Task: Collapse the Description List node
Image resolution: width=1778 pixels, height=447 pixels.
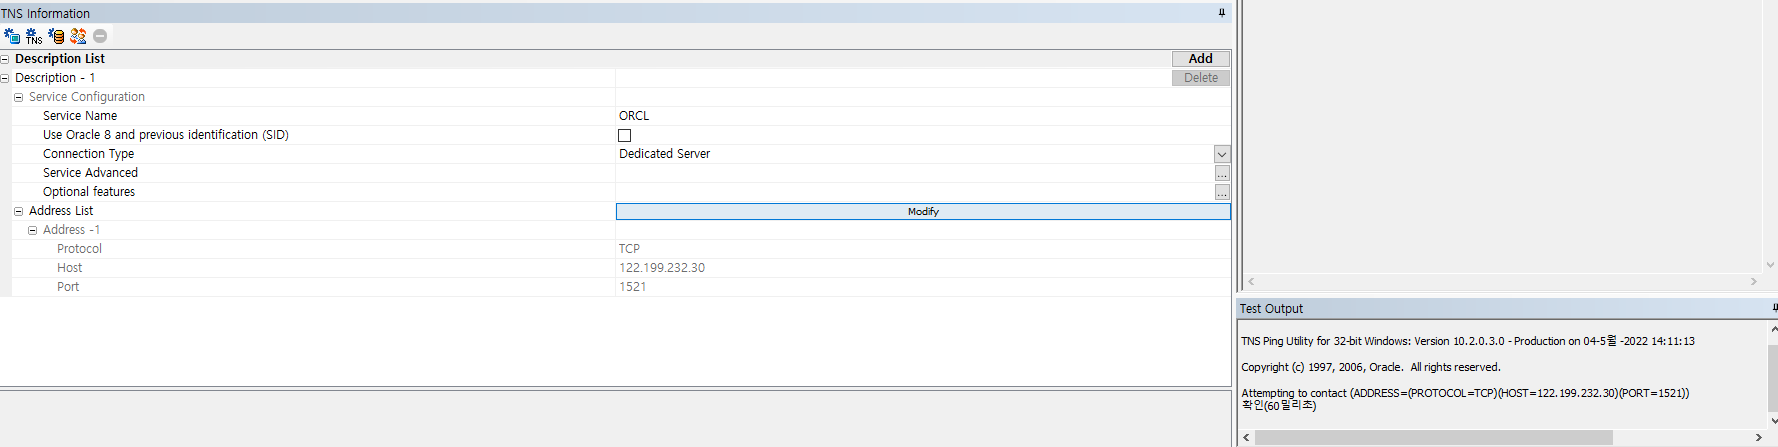Action: click(x=5, y=59)
